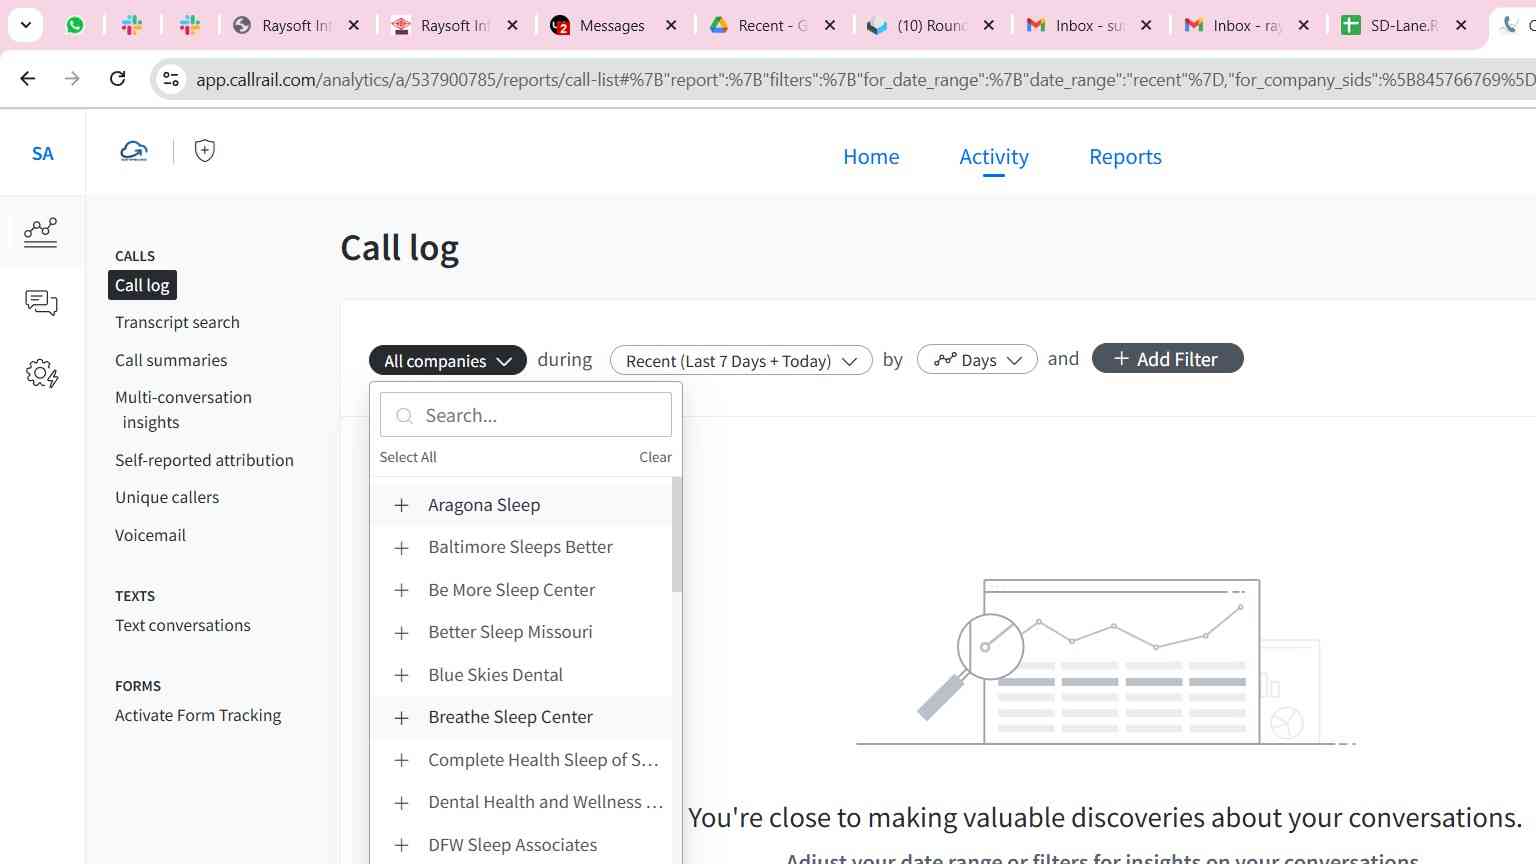
Task: Go back with the browser back arrow
Action: pos(28,78)
